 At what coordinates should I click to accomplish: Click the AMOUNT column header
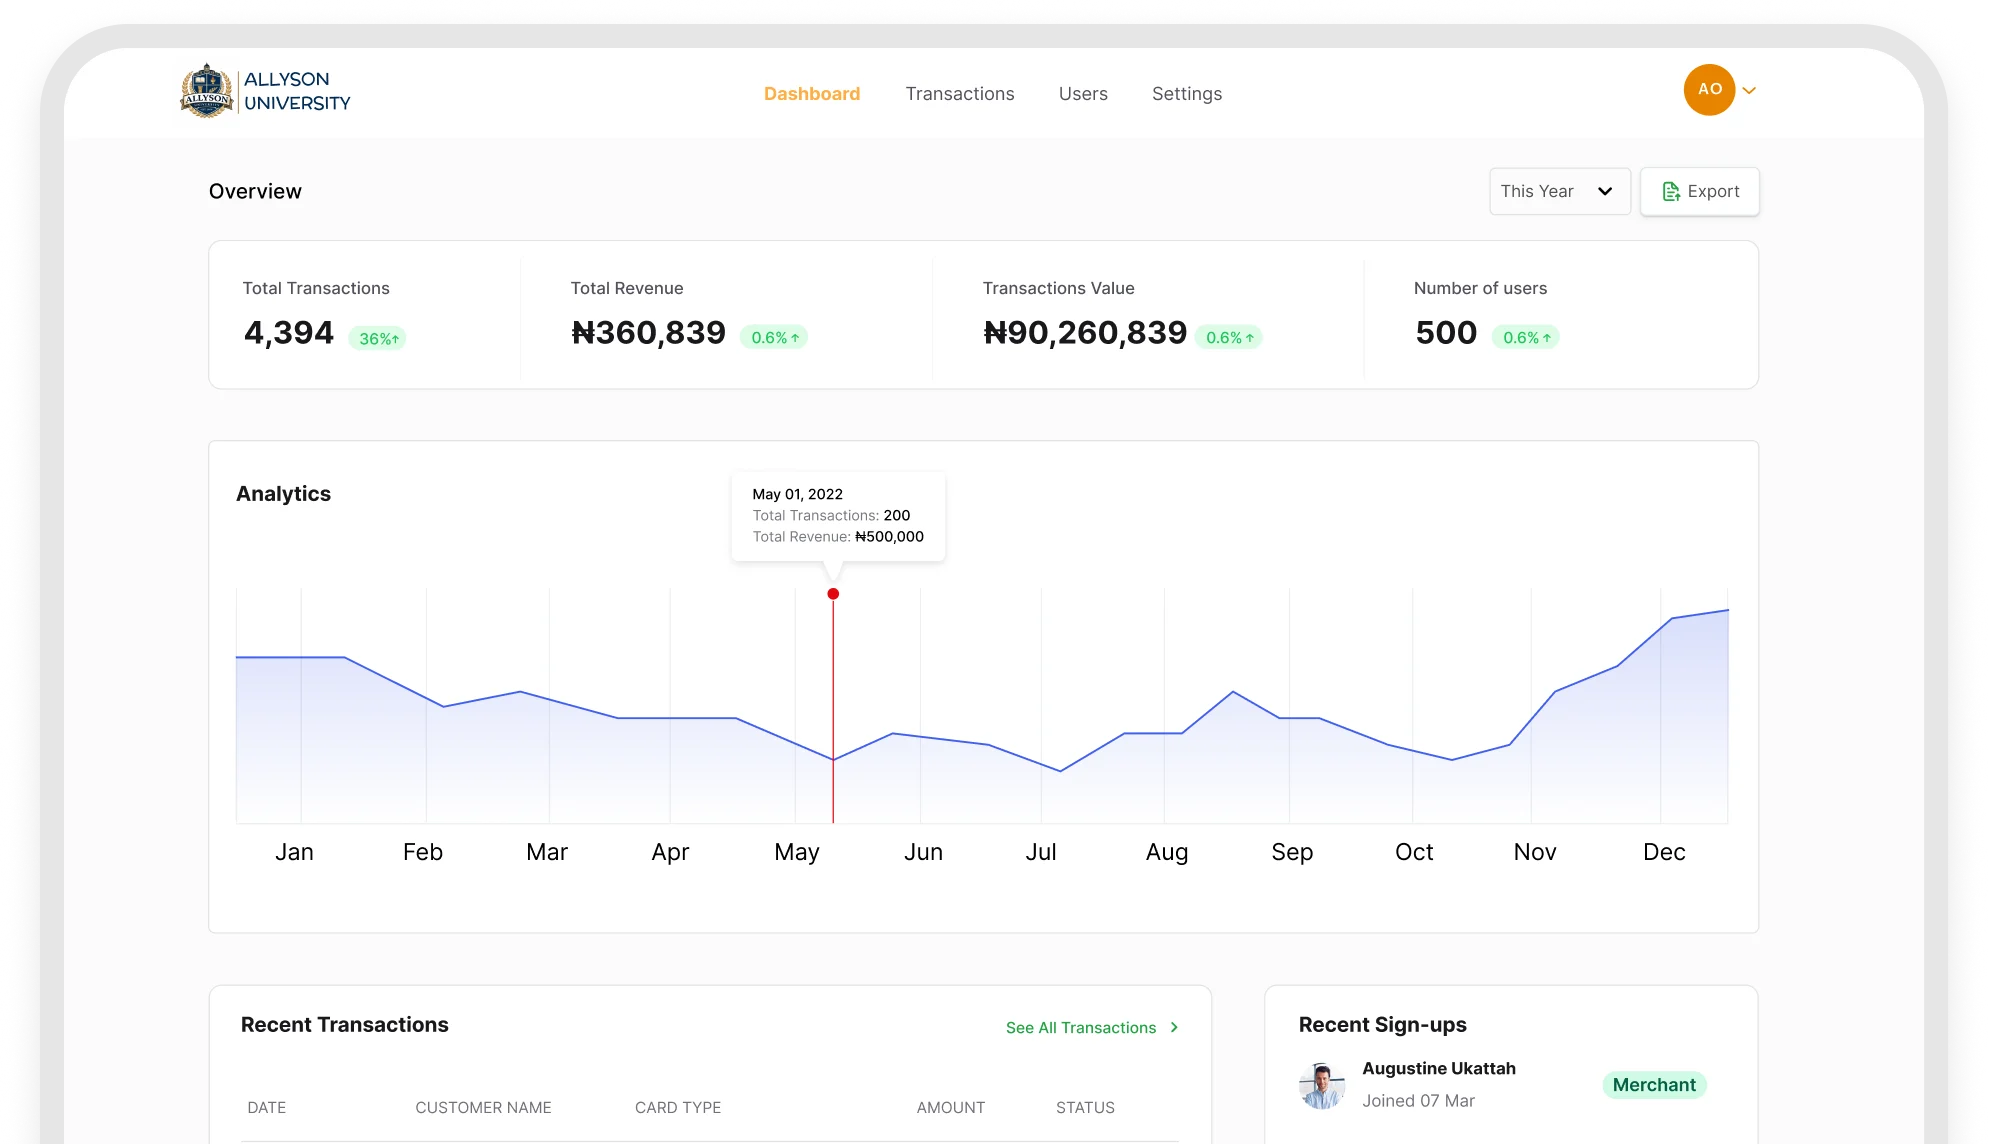pyautogui.click(x=950, y=1107)
